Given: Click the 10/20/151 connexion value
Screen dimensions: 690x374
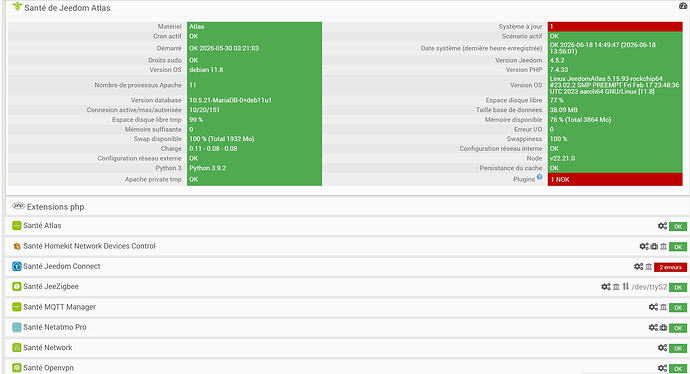Looking at the screenshot, I should coord(205,110).
